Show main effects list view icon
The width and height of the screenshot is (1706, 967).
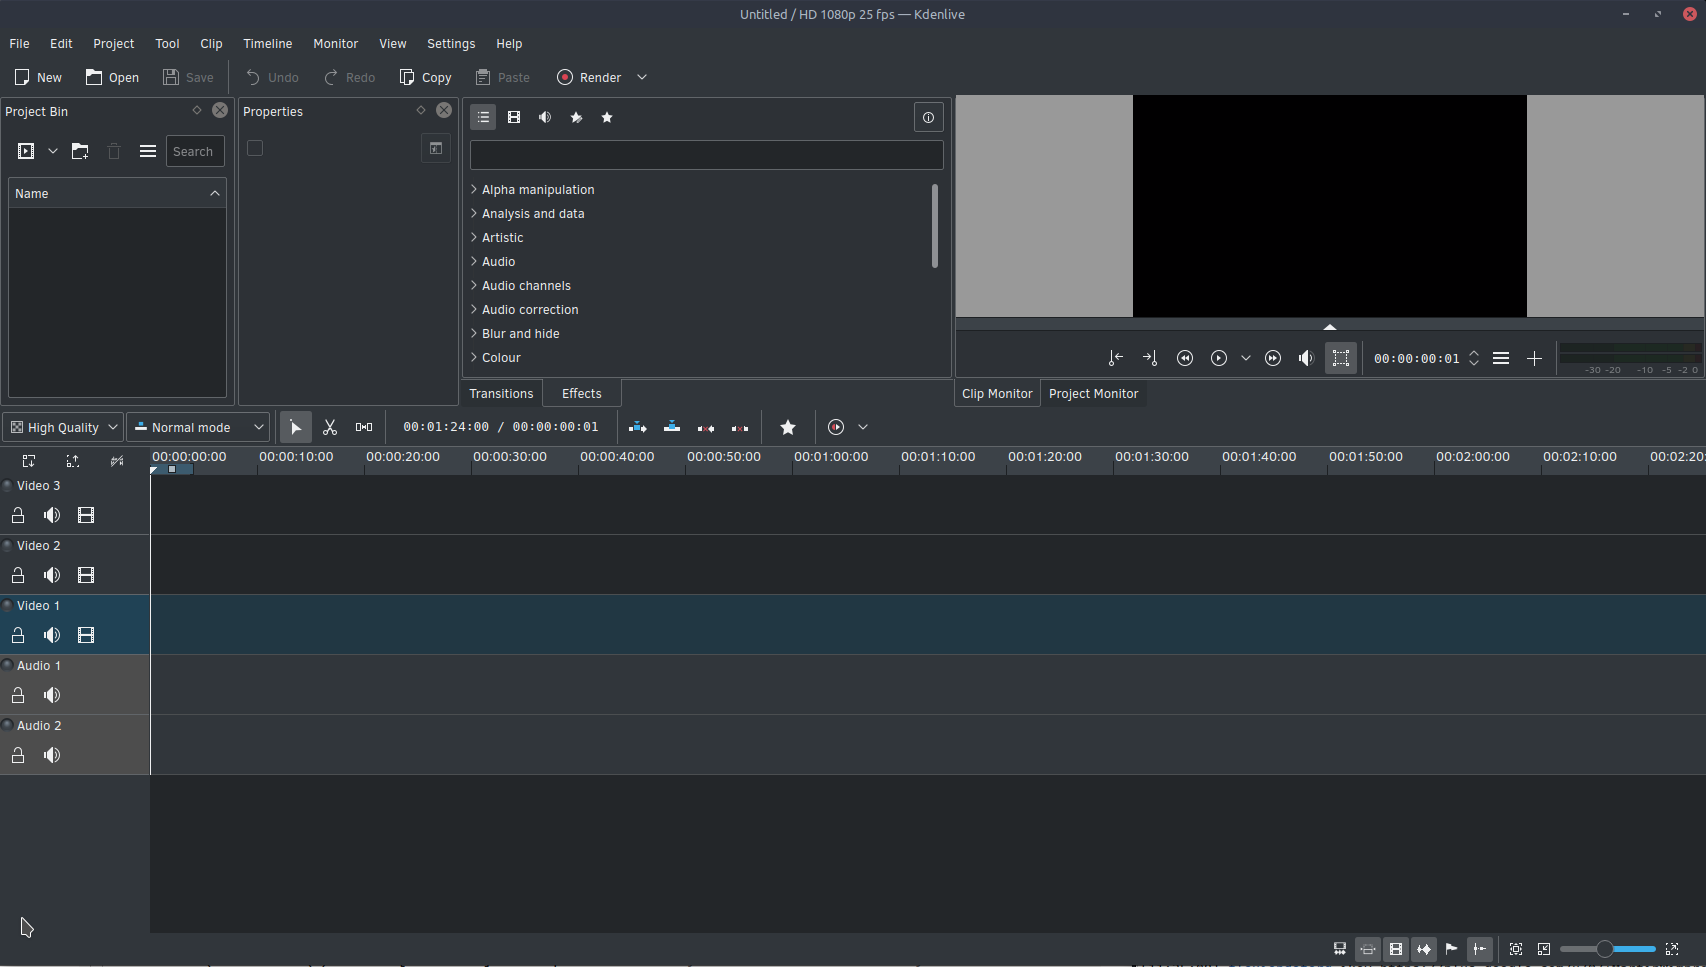[x=483, y=117]
